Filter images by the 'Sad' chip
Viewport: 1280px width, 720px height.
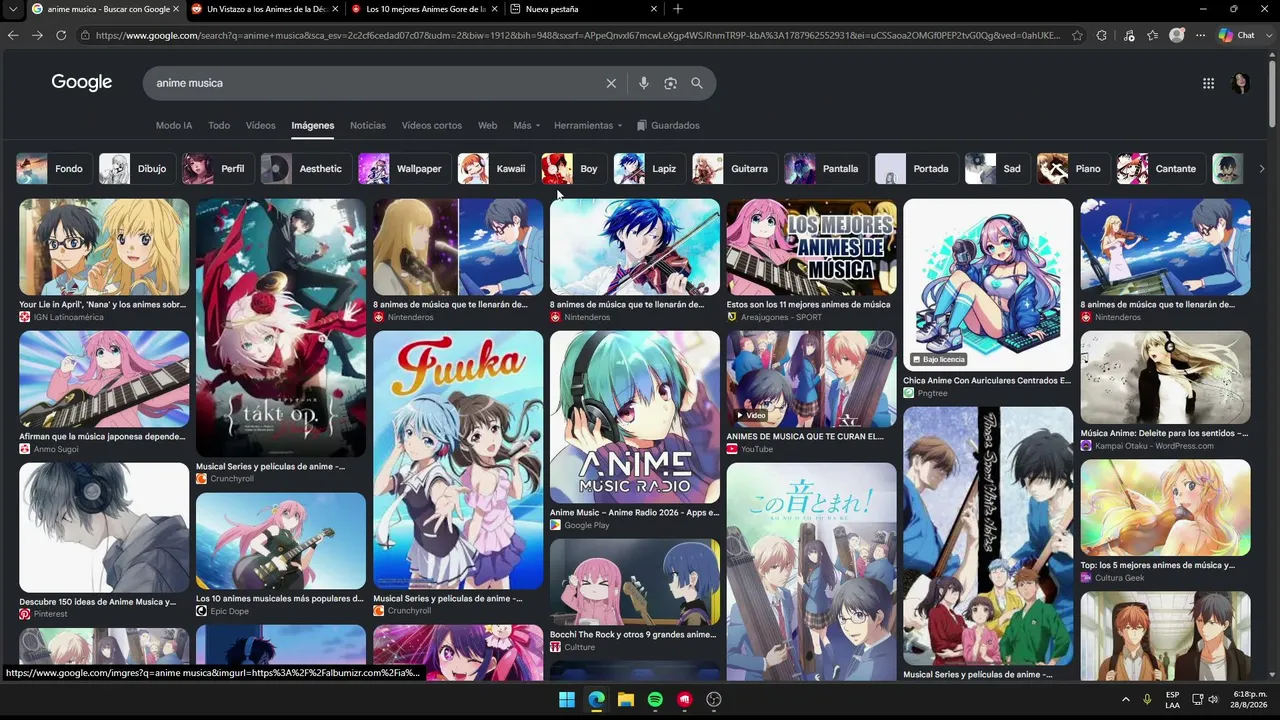pyautogui.click(x=997, y=169)
